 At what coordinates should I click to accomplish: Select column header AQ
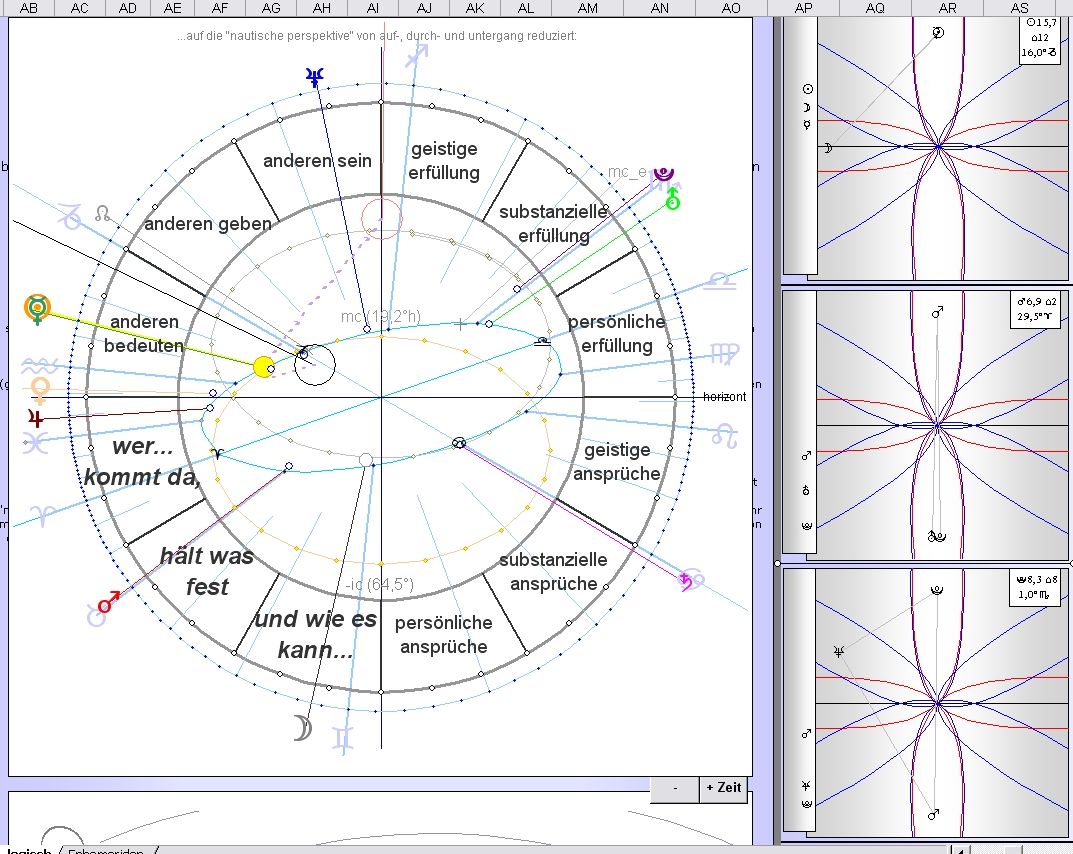(x=875, y=8)
